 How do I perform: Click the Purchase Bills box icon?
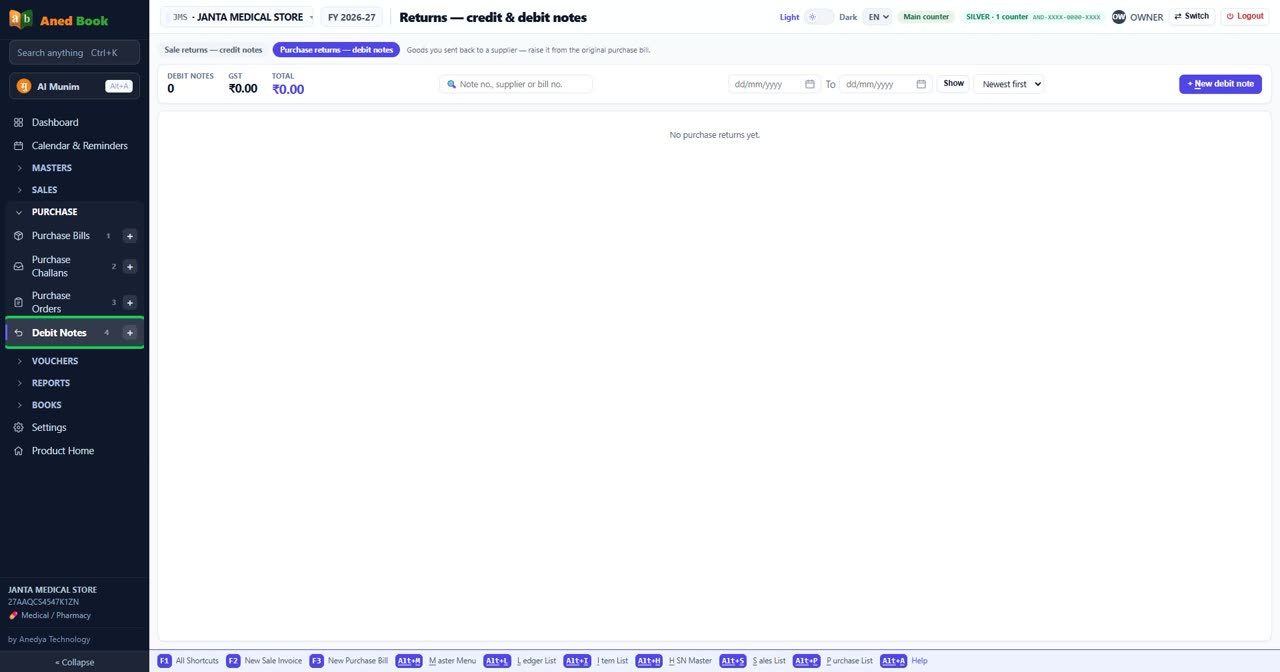tap(18, 236)
